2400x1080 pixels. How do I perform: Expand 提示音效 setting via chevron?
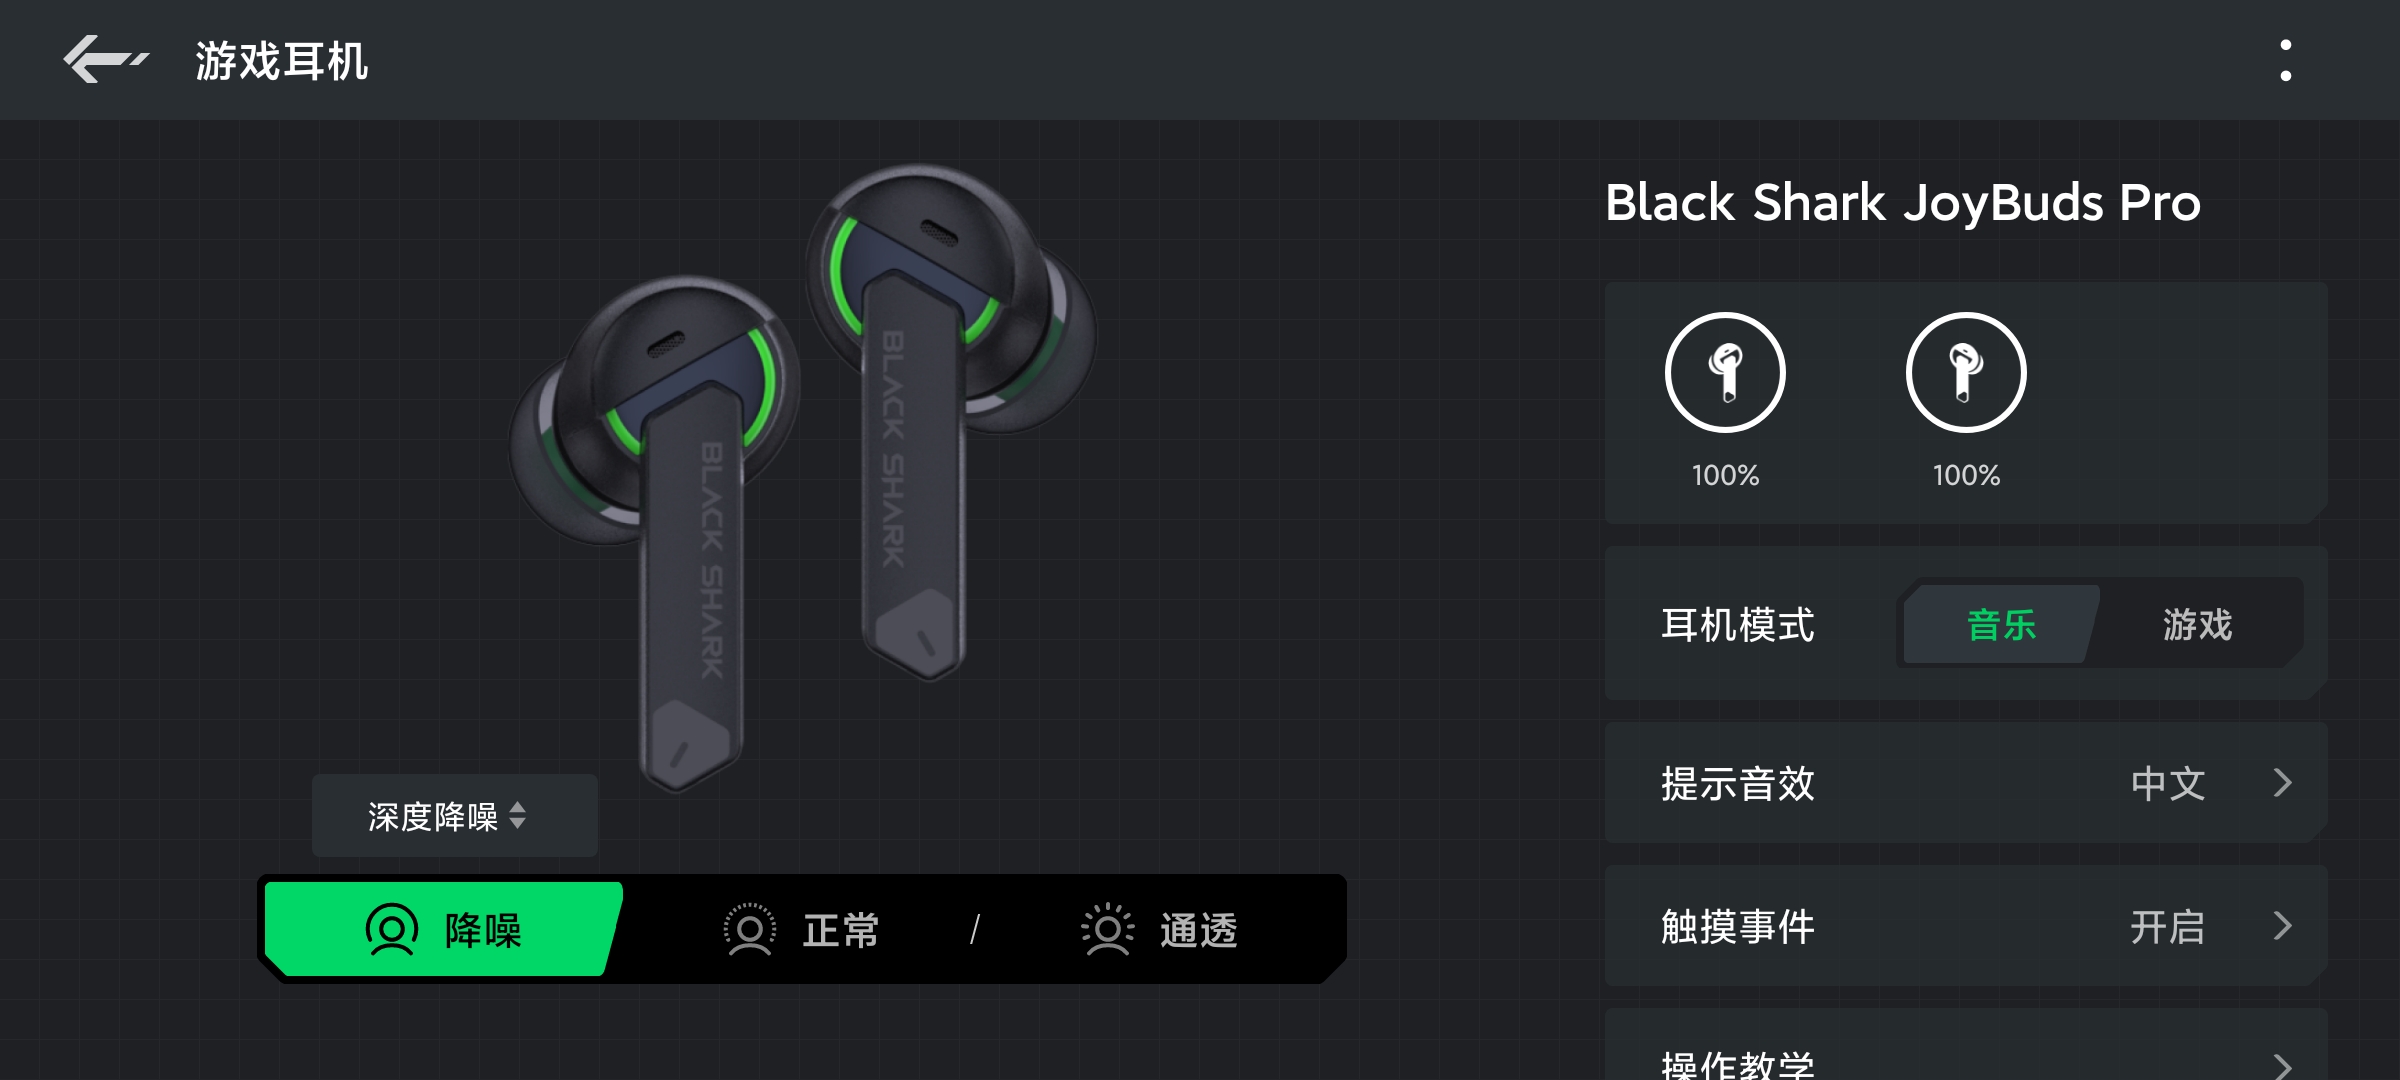pos(2282,783)
